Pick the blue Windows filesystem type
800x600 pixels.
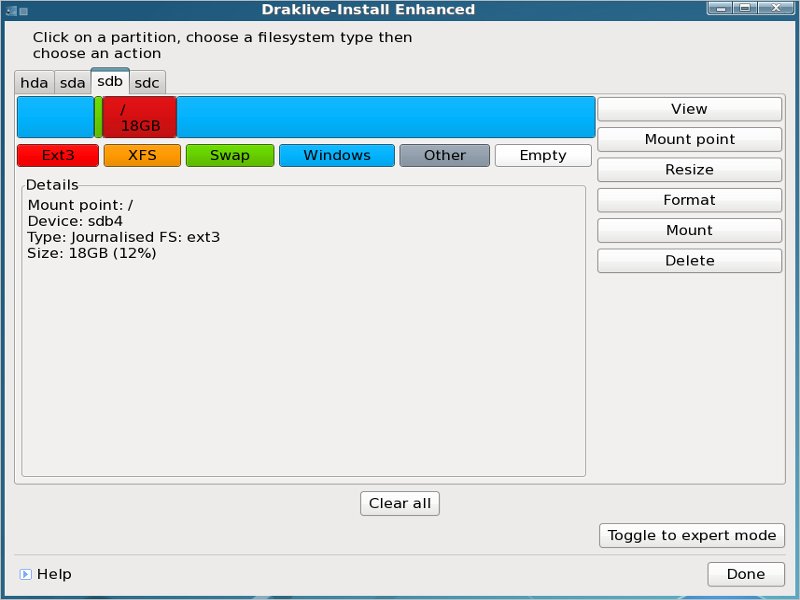point(336,155)
